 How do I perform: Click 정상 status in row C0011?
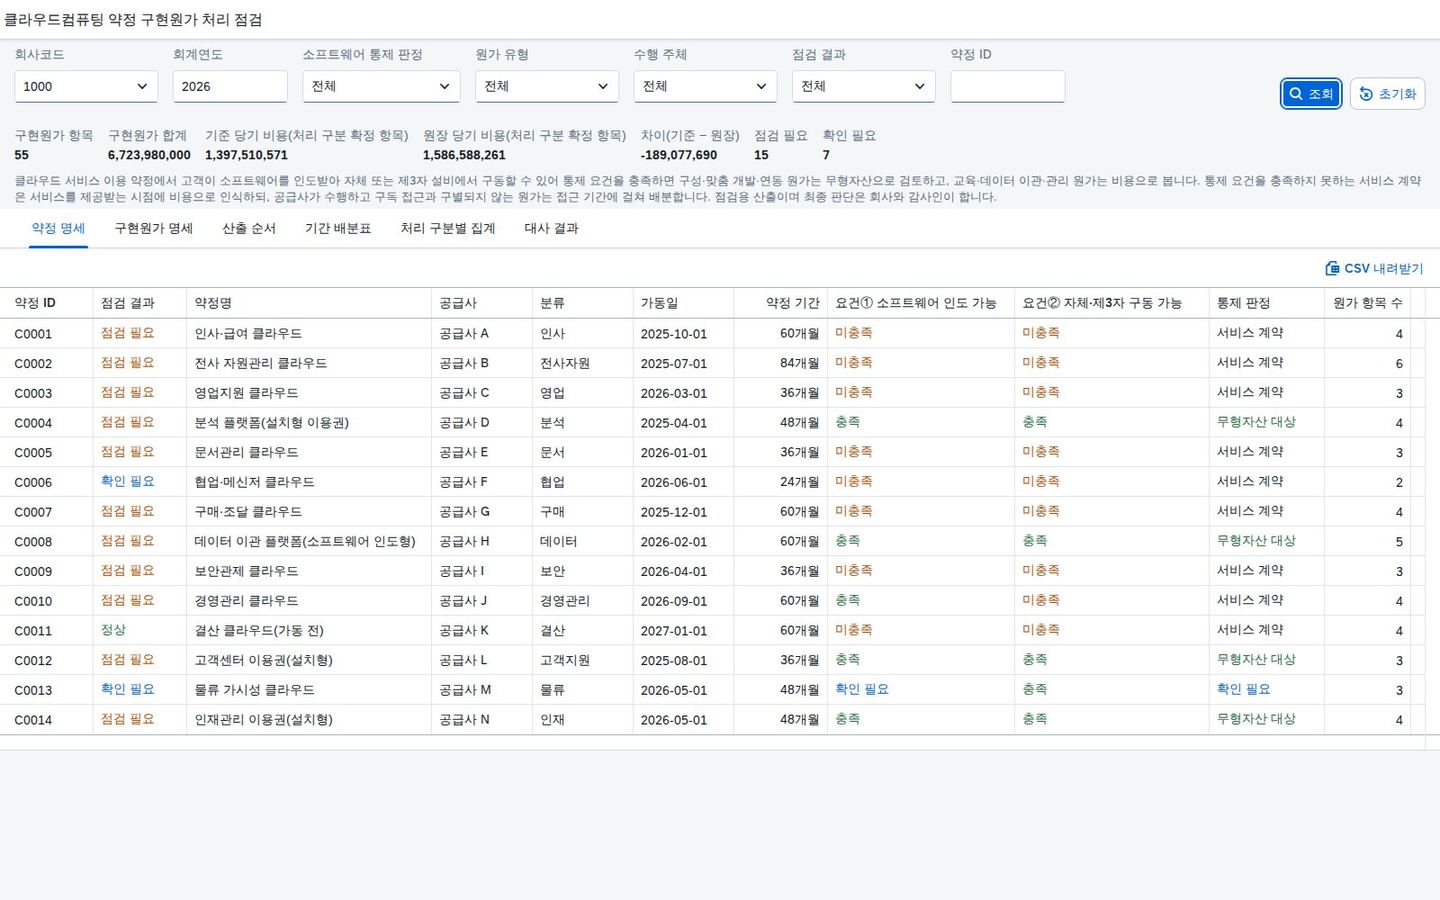point(113,630)
